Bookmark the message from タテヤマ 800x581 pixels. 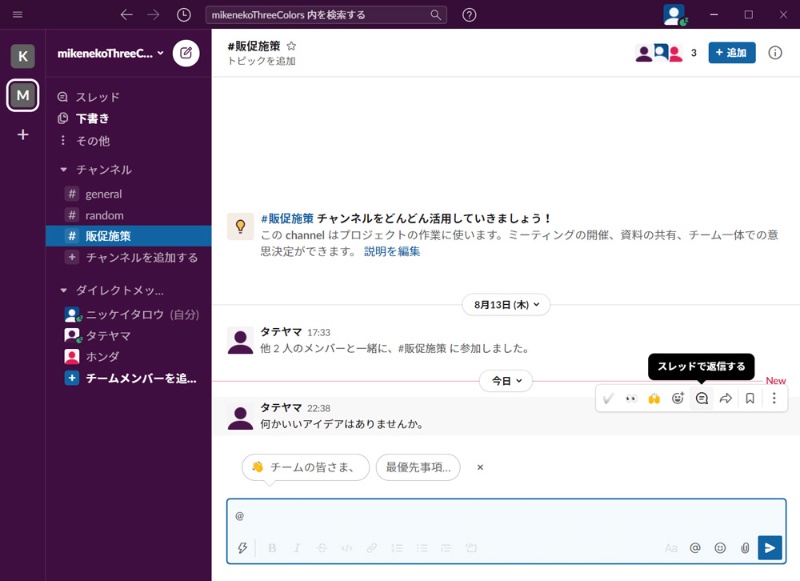coord(750,398)
